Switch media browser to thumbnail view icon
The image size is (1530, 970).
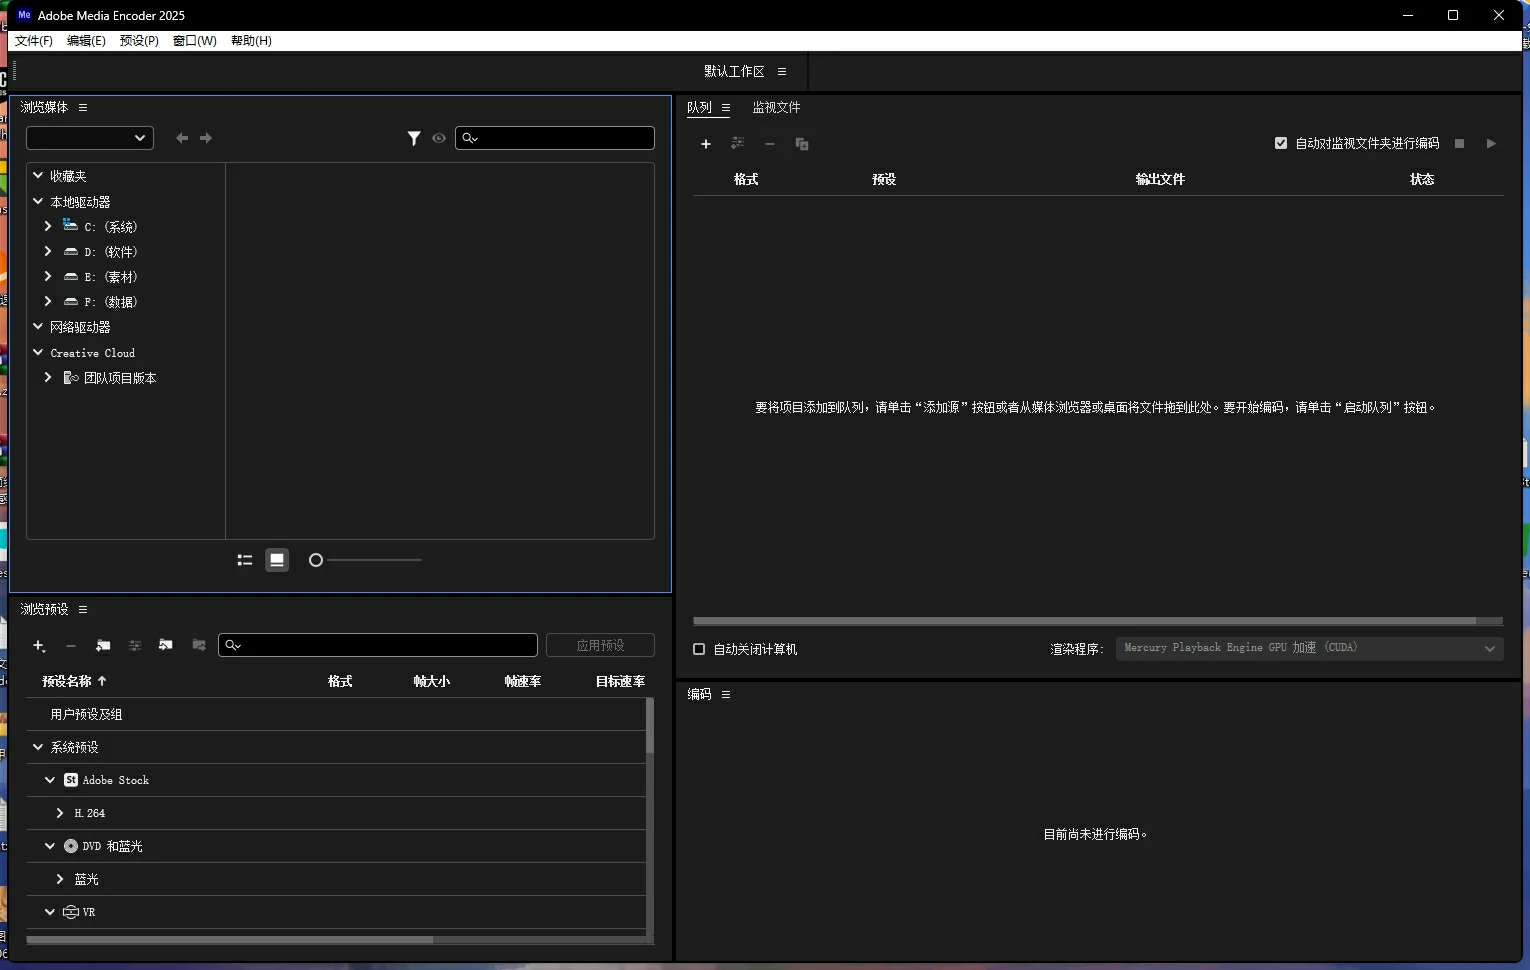(x=277, y=560)
